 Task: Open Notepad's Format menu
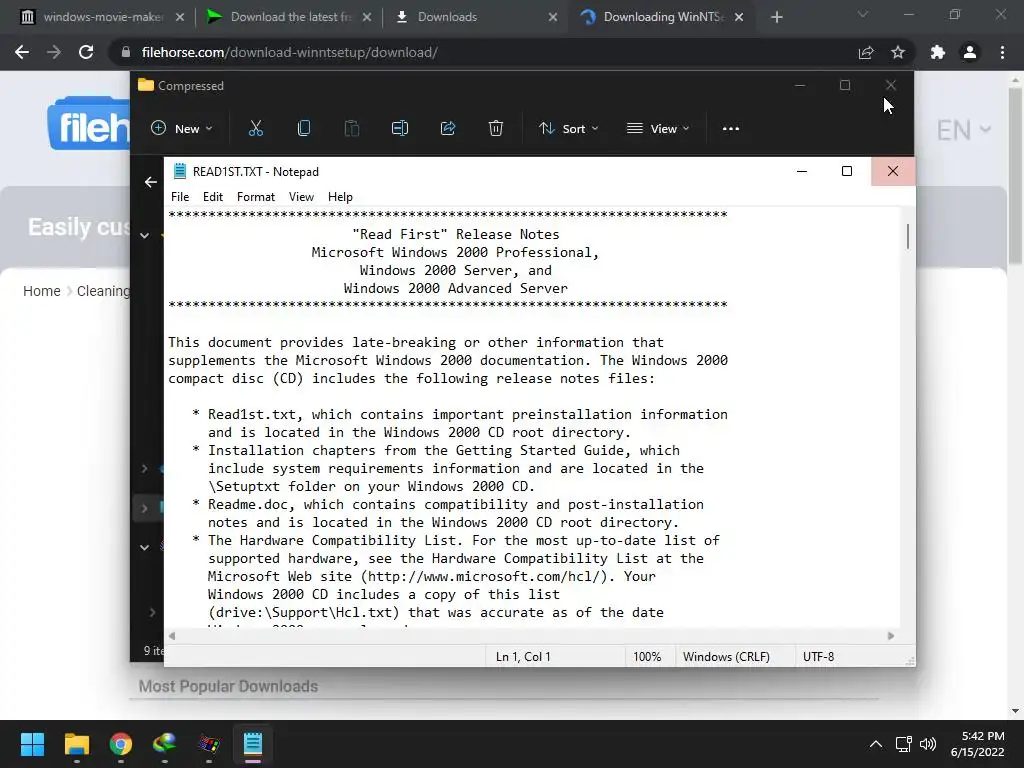tap(255, 197)
